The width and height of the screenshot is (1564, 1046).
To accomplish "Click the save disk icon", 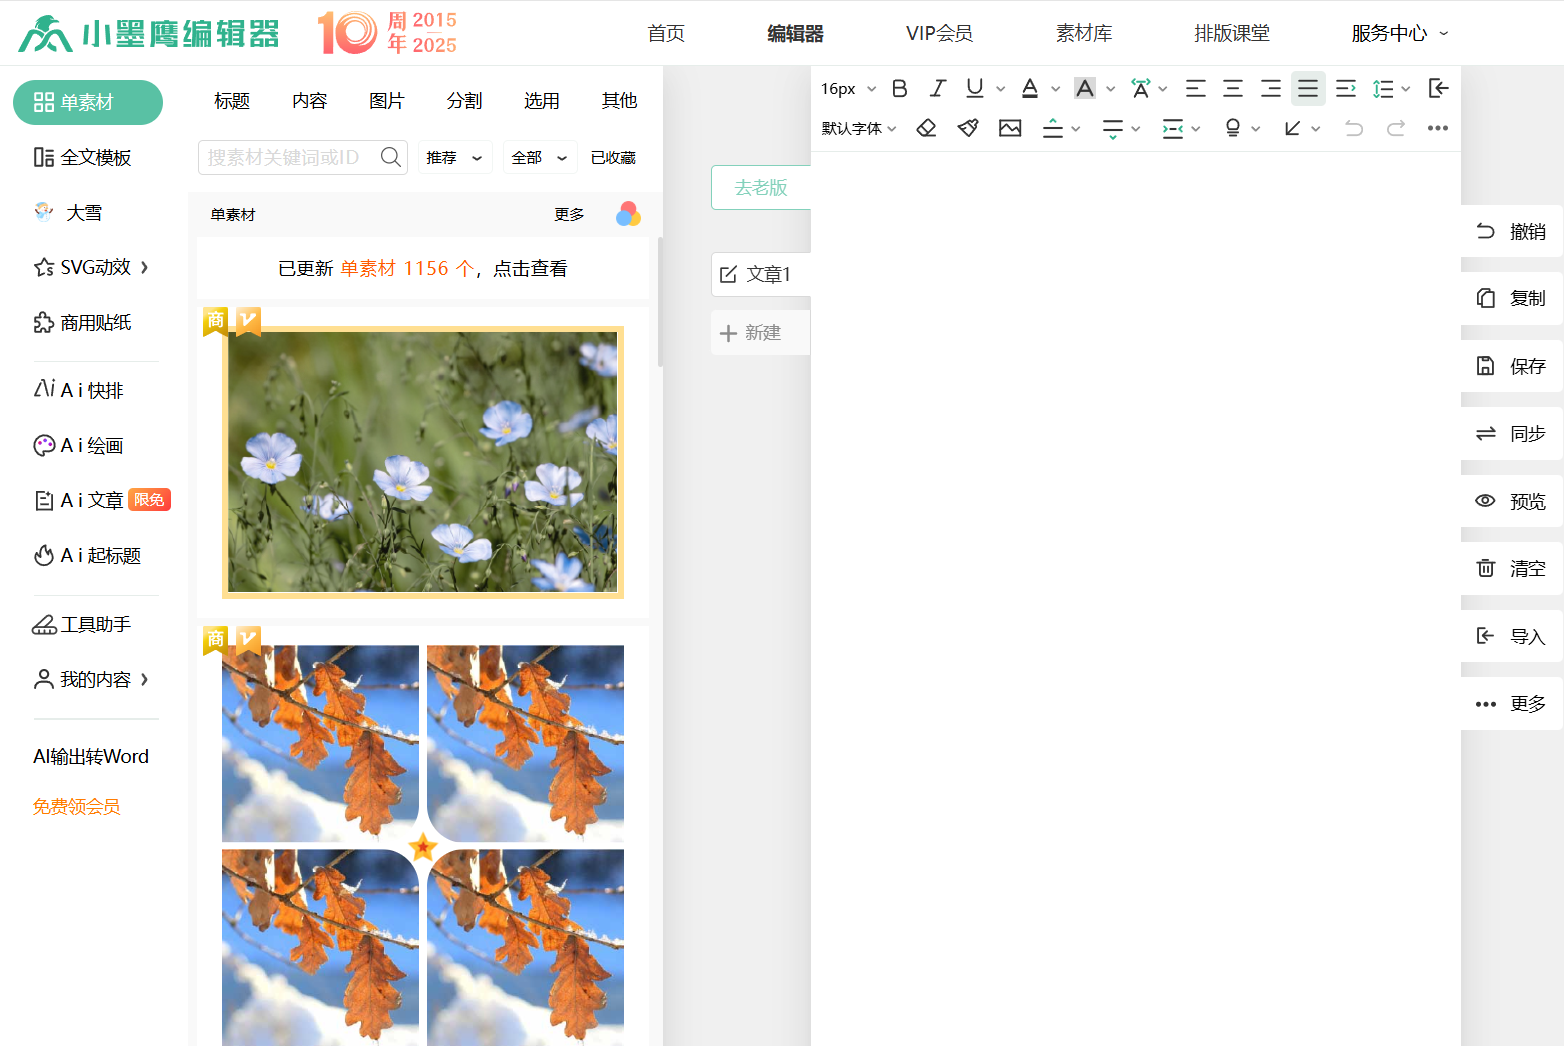I will coord(1486,366).
